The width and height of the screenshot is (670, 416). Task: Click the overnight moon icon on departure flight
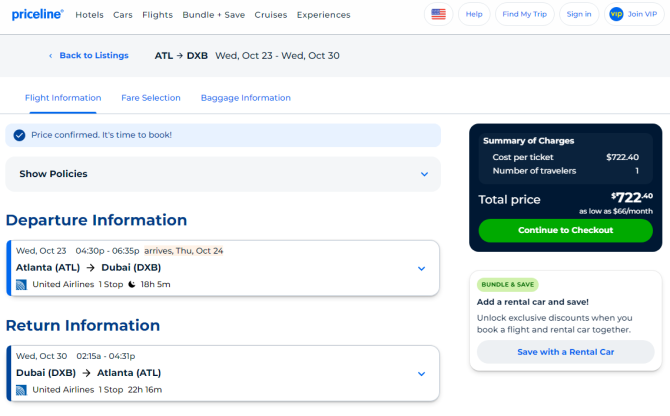coord(132,284)
